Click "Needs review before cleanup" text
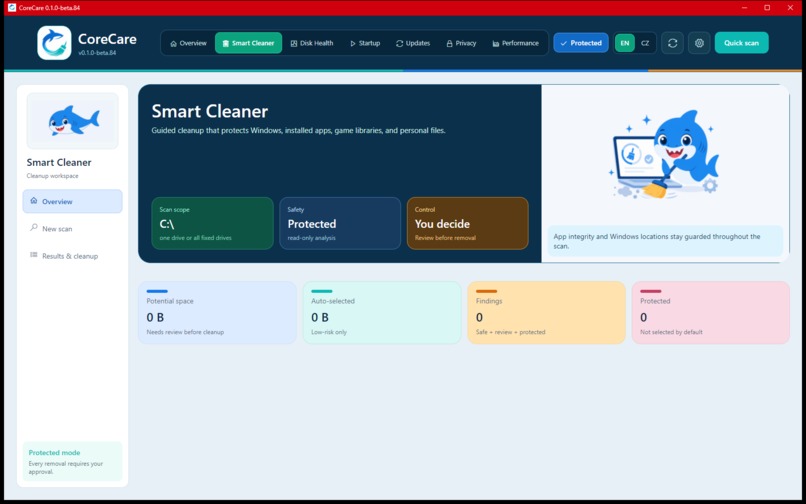 (185, 332)
